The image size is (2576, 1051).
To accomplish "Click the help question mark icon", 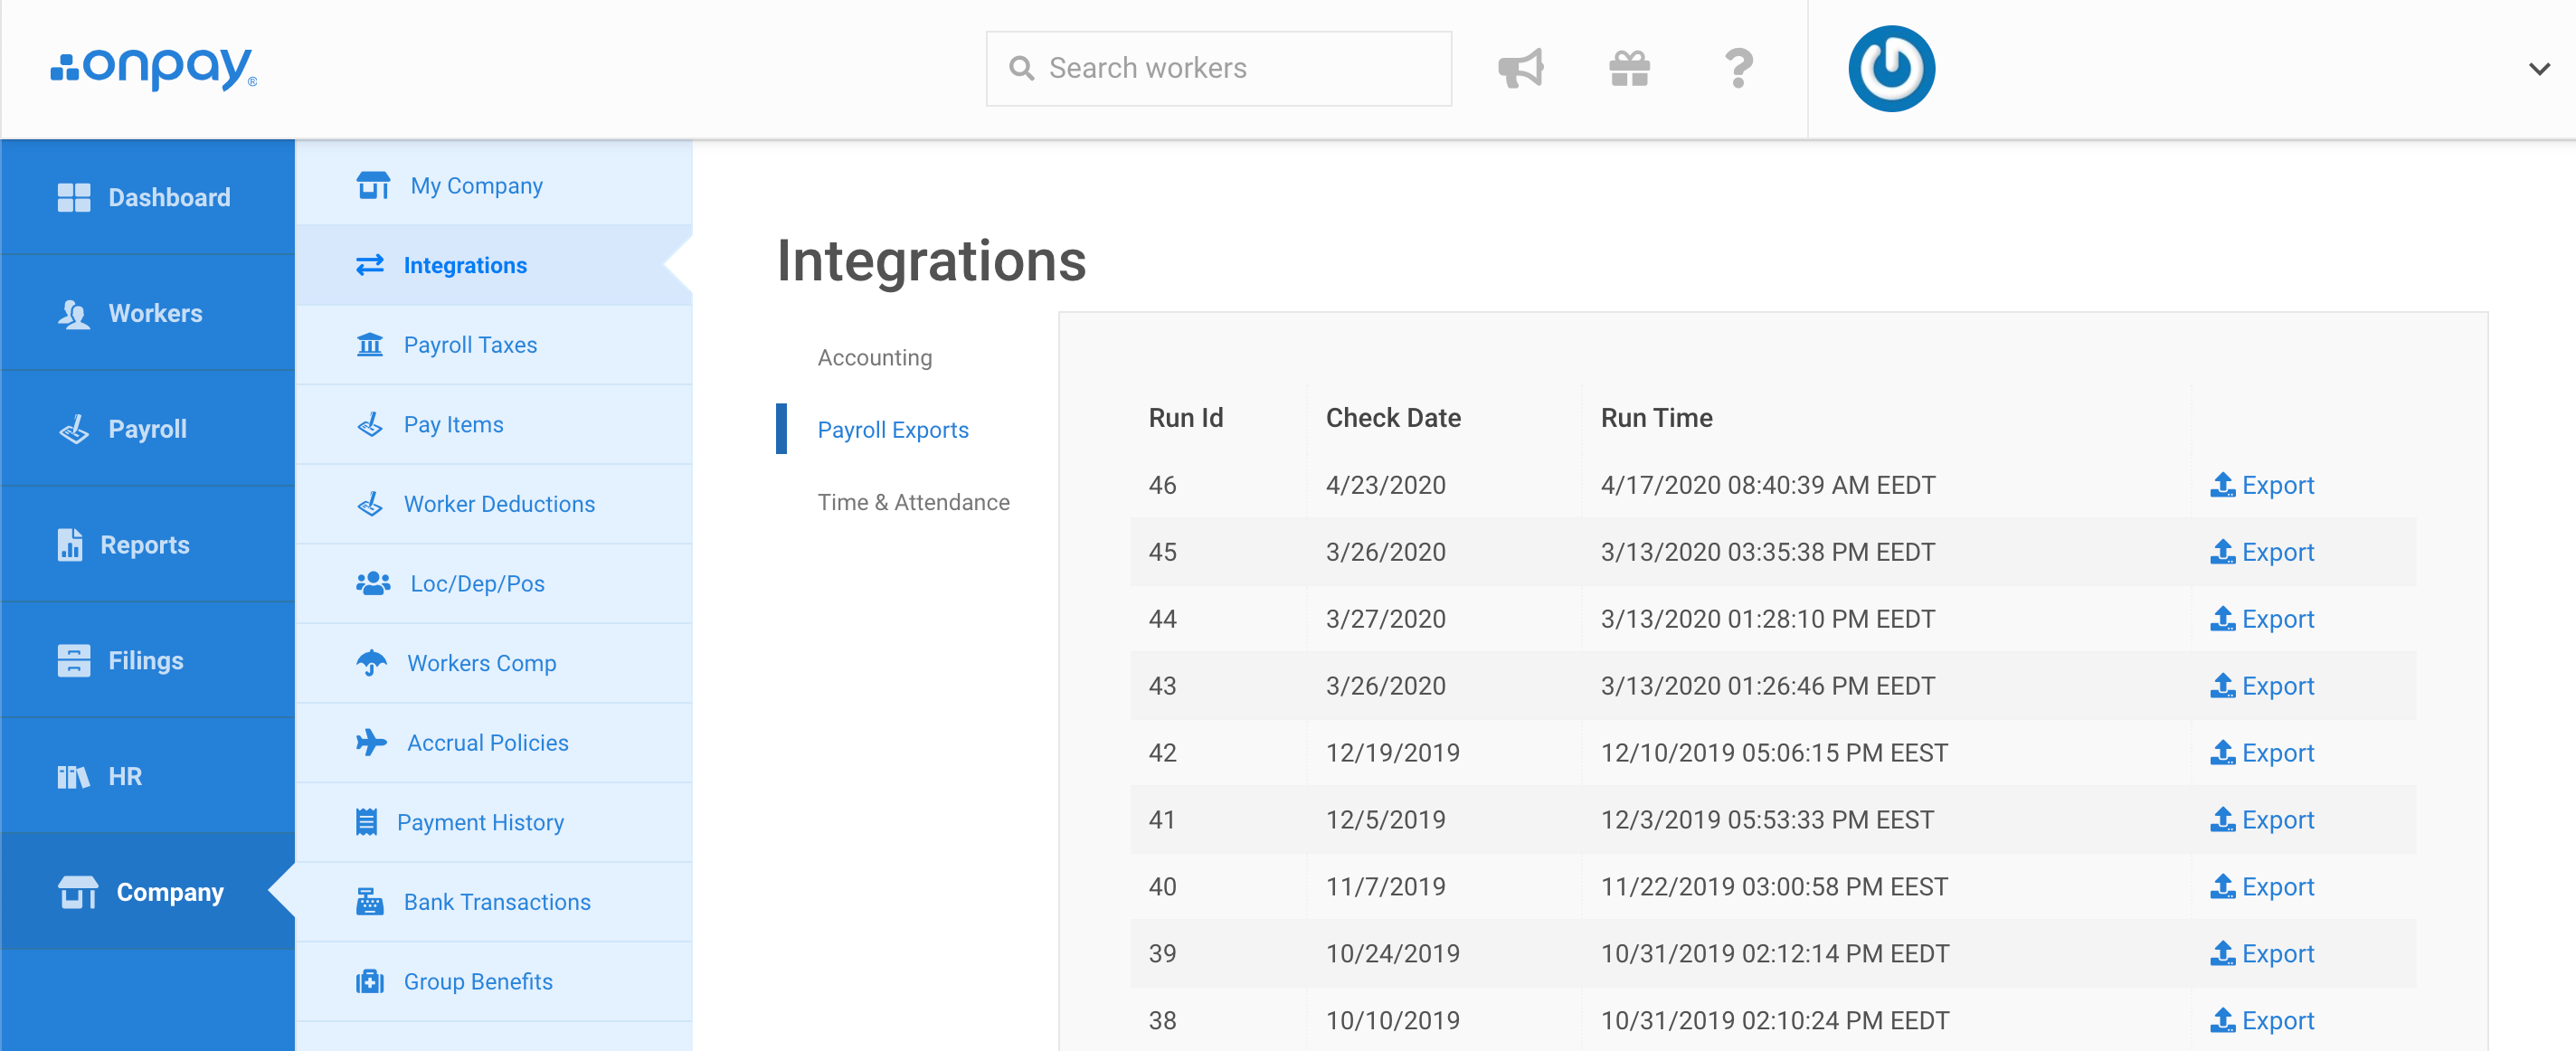I will point(1739,69).
